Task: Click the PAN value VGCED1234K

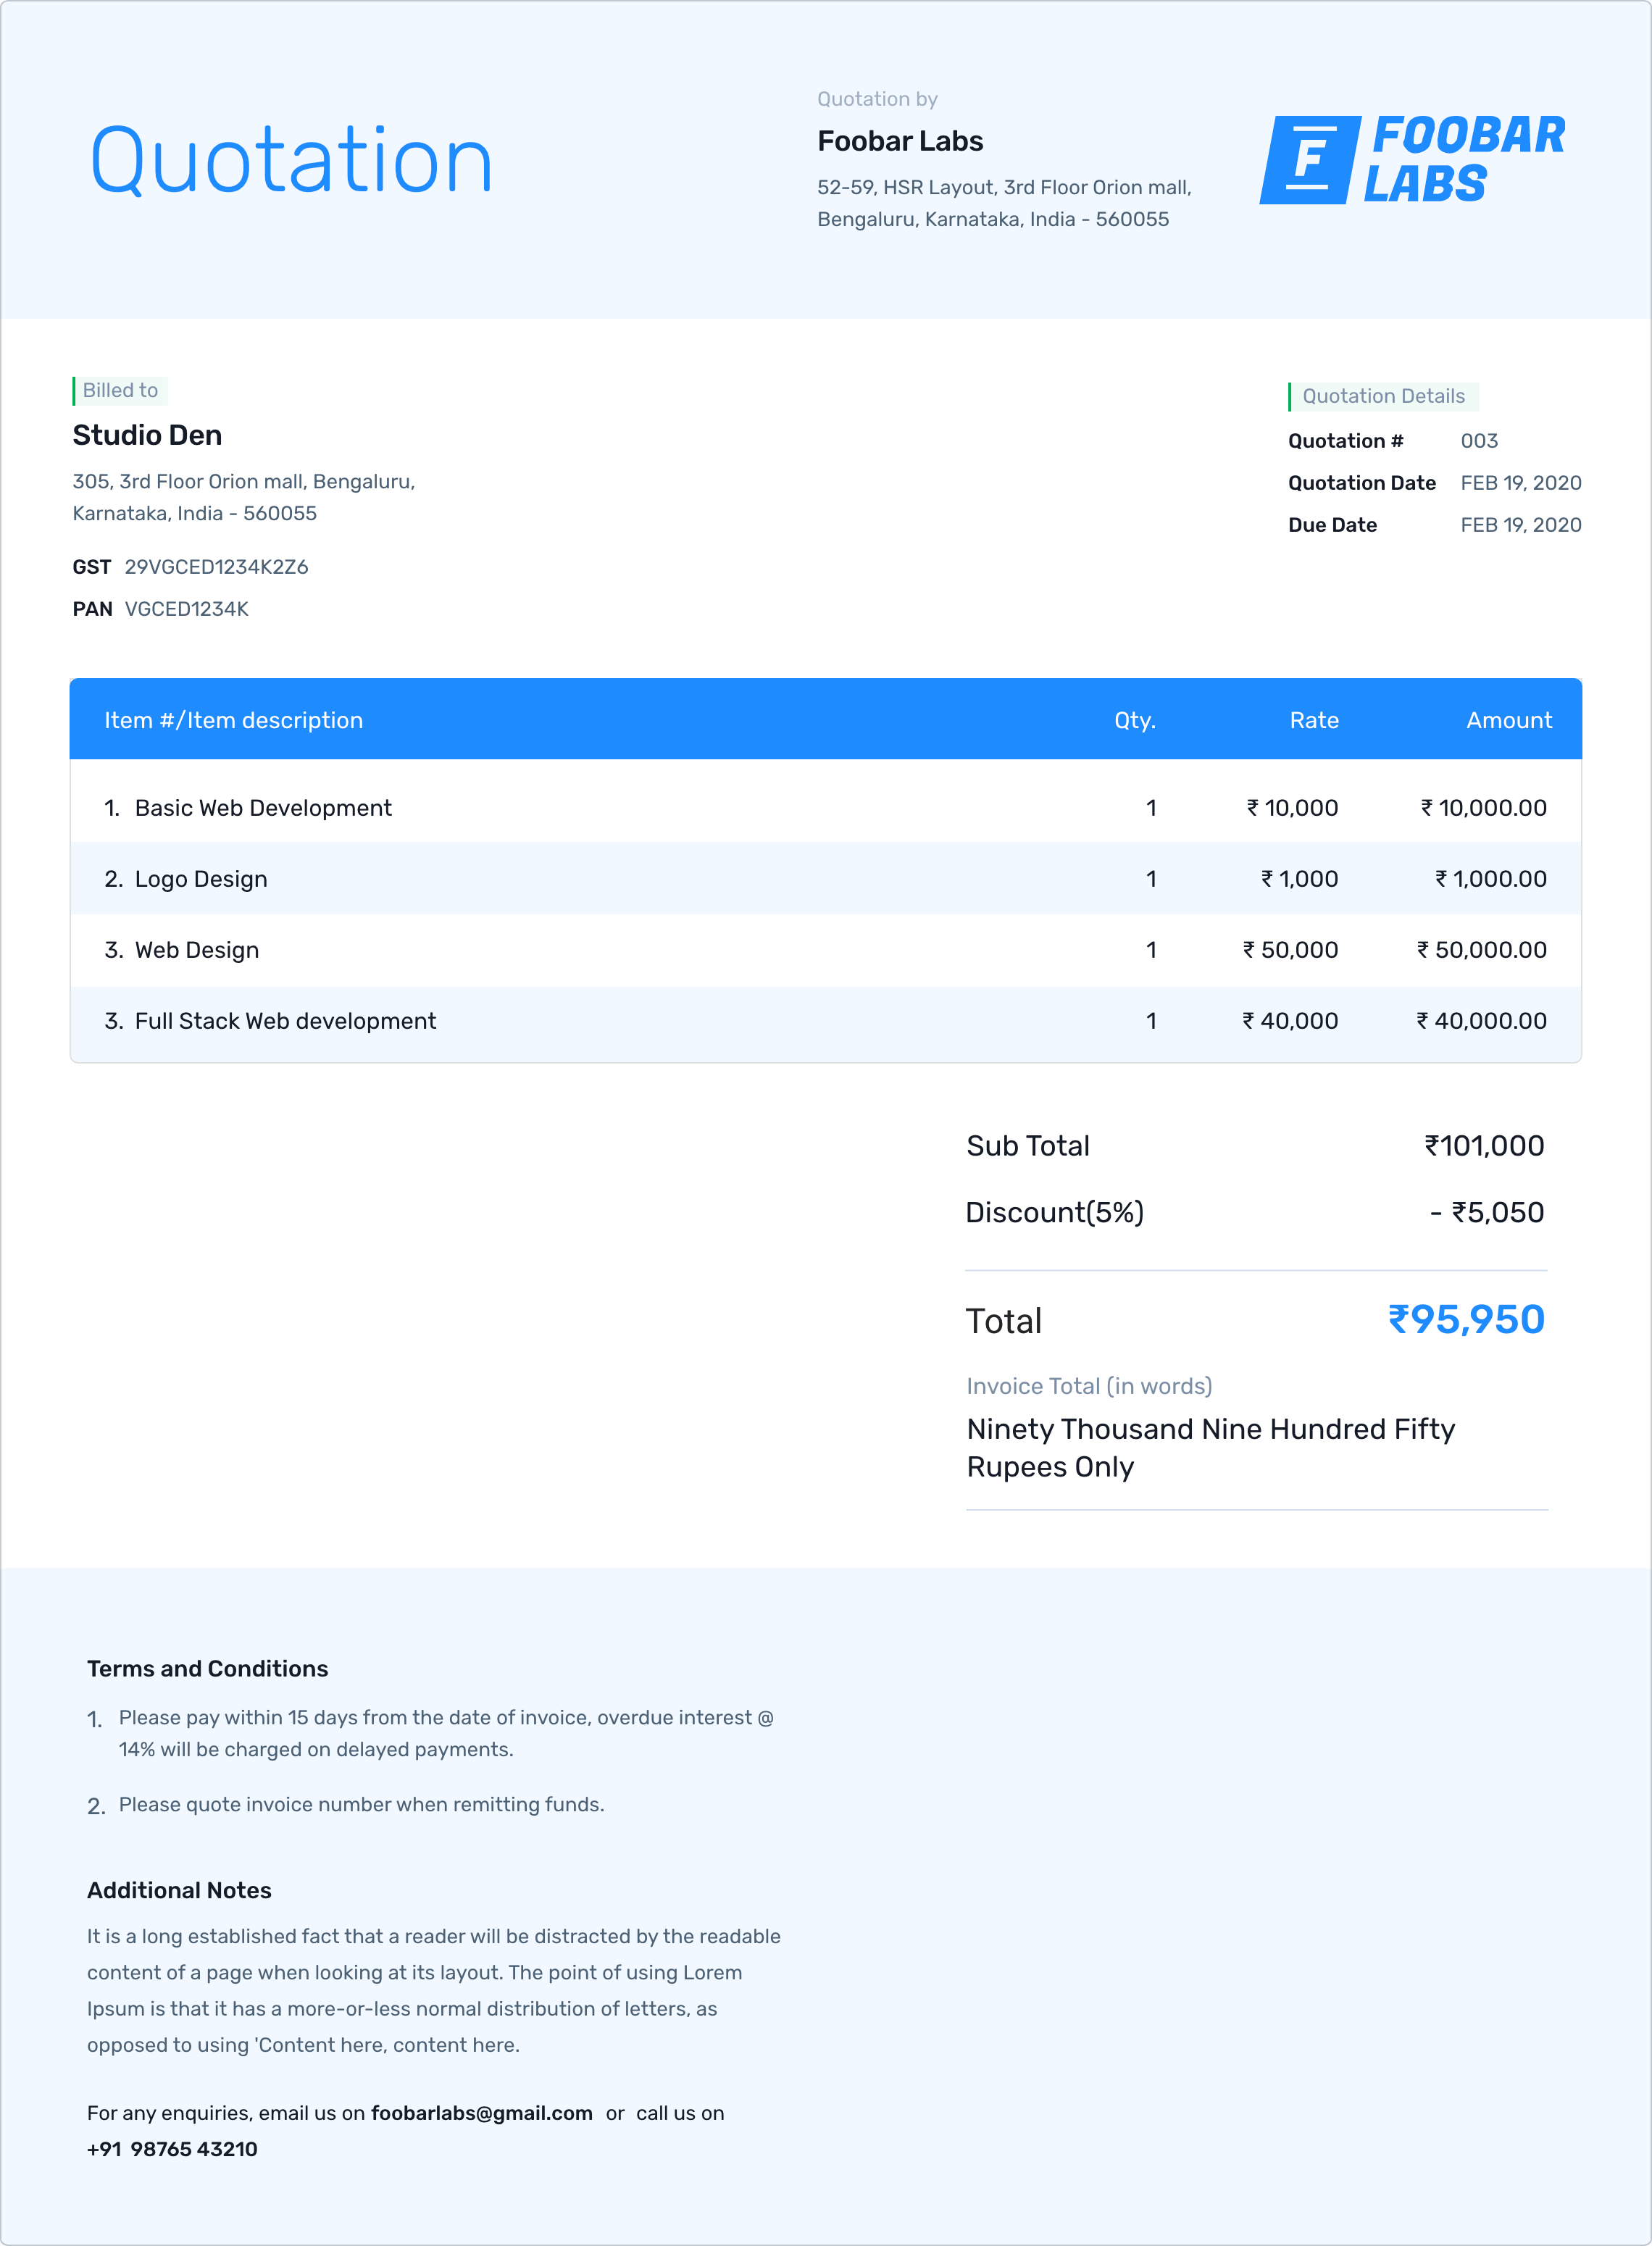Action: [186, 609]
